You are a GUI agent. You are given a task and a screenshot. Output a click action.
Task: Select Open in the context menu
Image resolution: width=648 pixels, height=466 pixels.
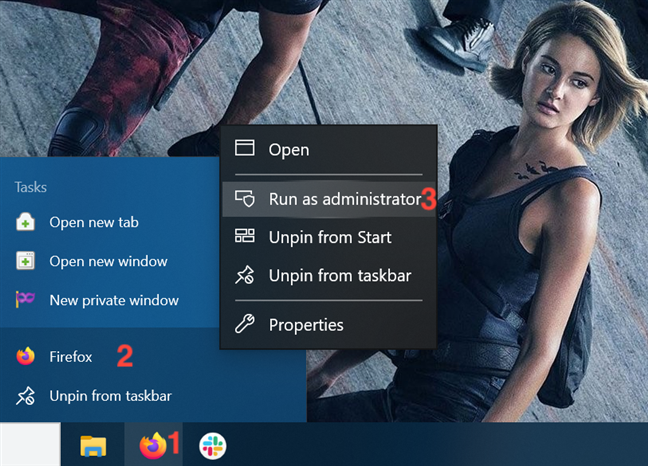click(329, 150)
